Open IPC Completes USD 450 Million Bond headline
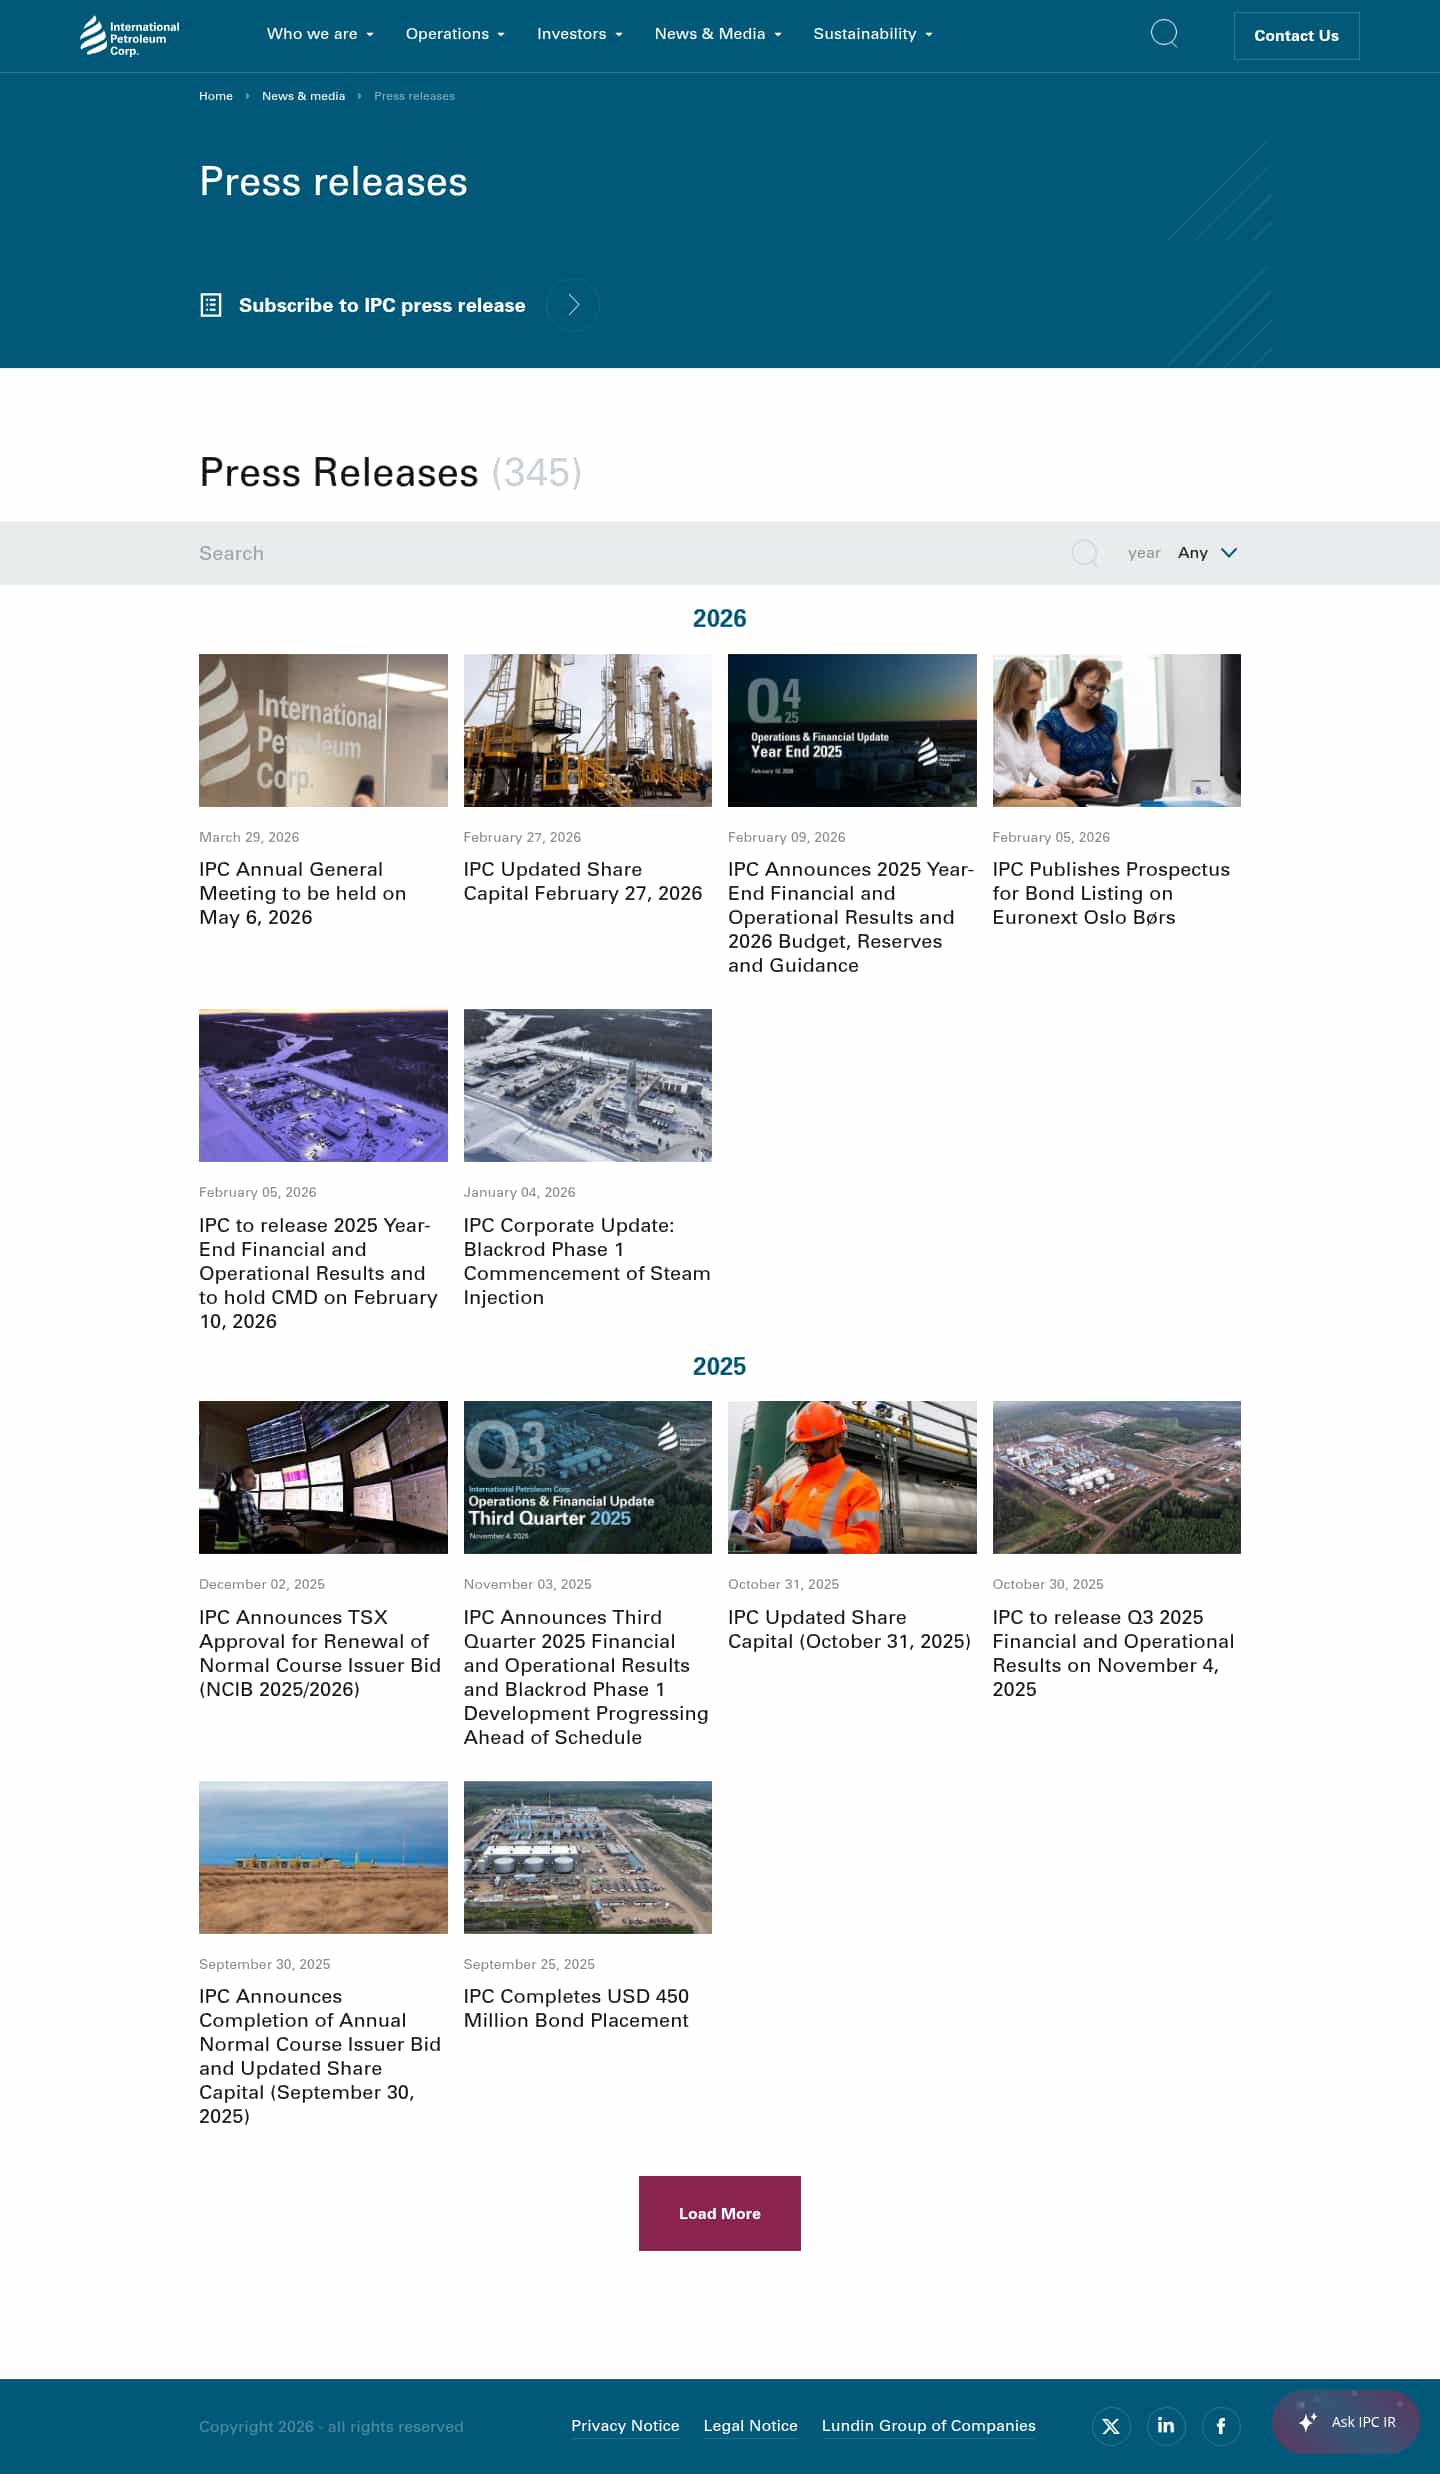Viewport: 1440px width, 2474px height. pos(576,2008)
